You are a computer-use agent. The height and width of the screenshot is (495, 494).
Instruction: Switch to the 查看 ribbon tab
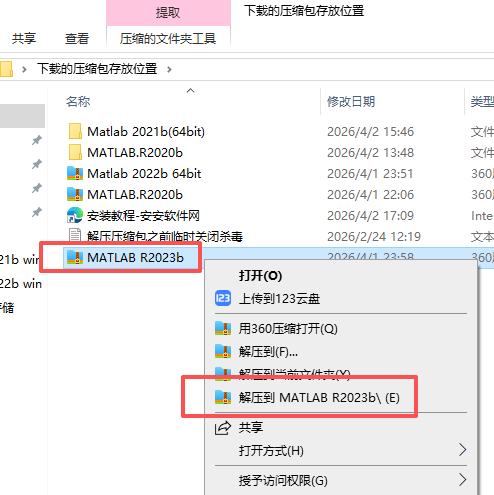click(x=77, y=39)
